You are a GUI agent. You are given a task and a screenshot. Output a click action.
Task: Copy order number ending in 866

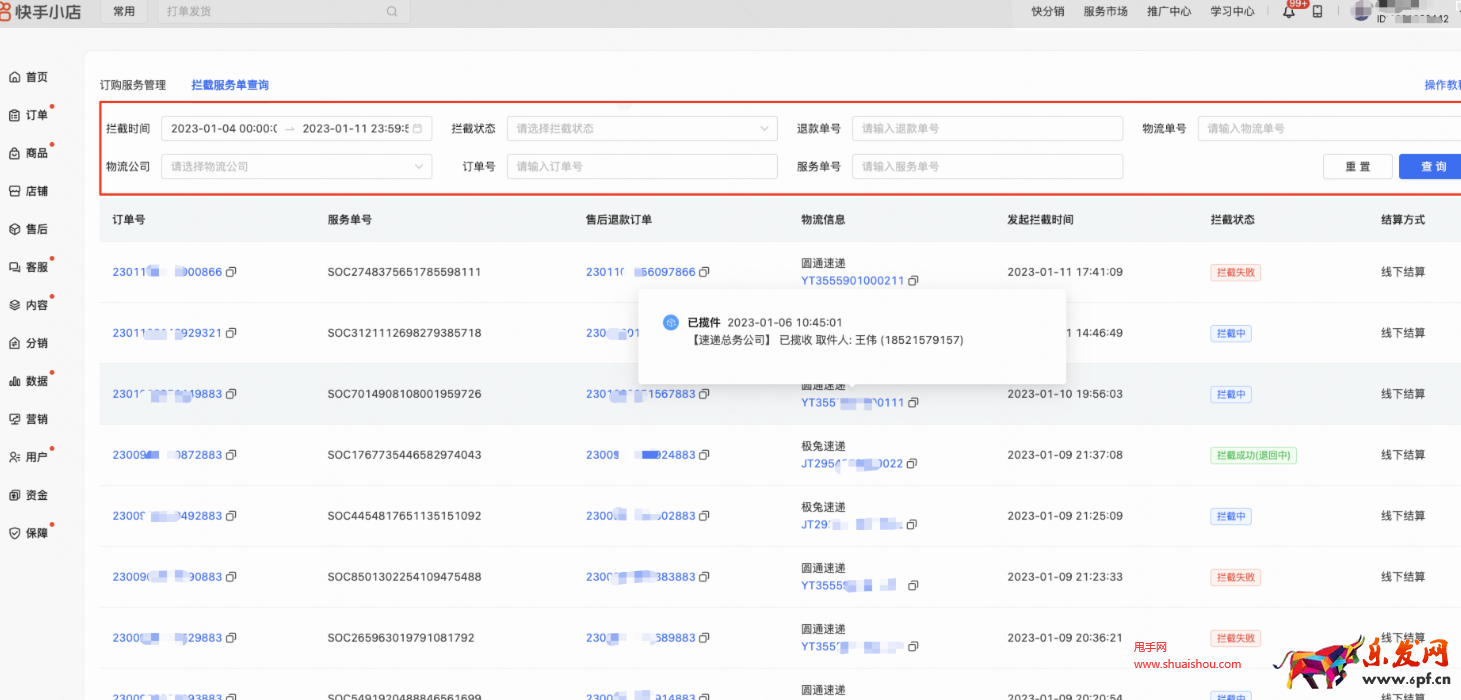pyautogui.click(x=231, y=272)
